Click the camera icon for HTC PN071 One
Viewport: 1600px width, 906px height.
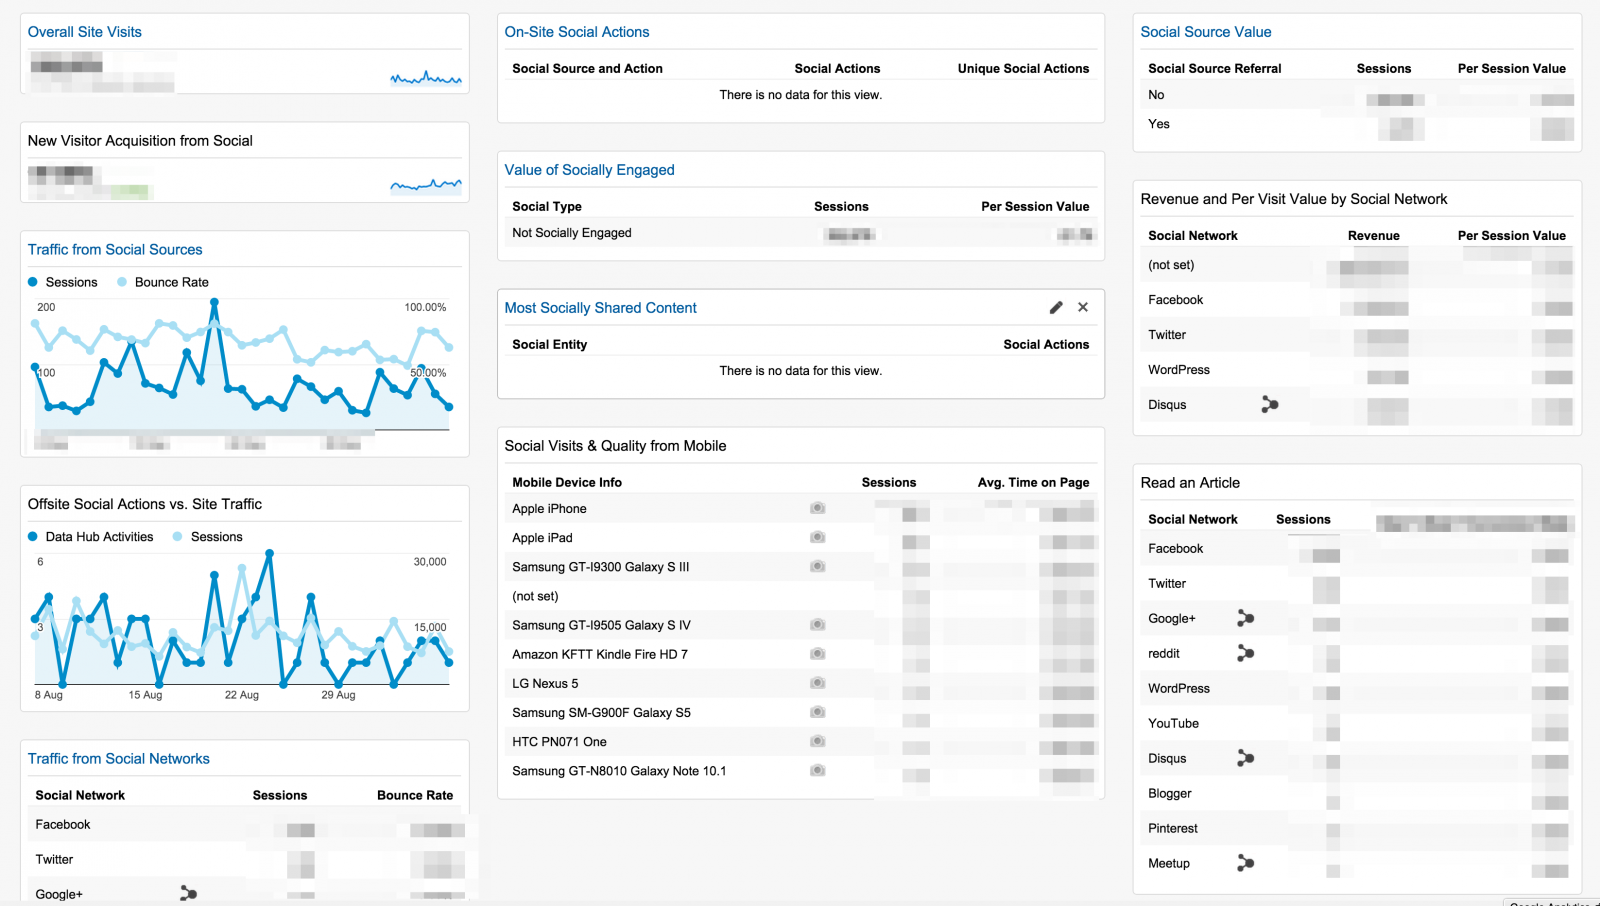(818, 741)
